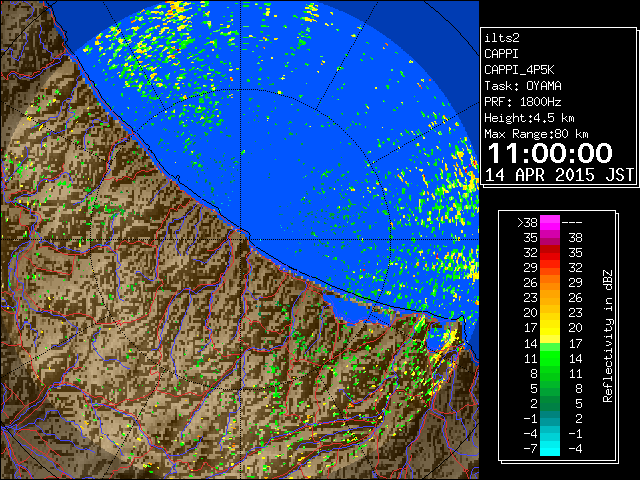Click the 'Reflectivity in dBZ' legend title
Screen dimensions: 640x480
(608, 336)
